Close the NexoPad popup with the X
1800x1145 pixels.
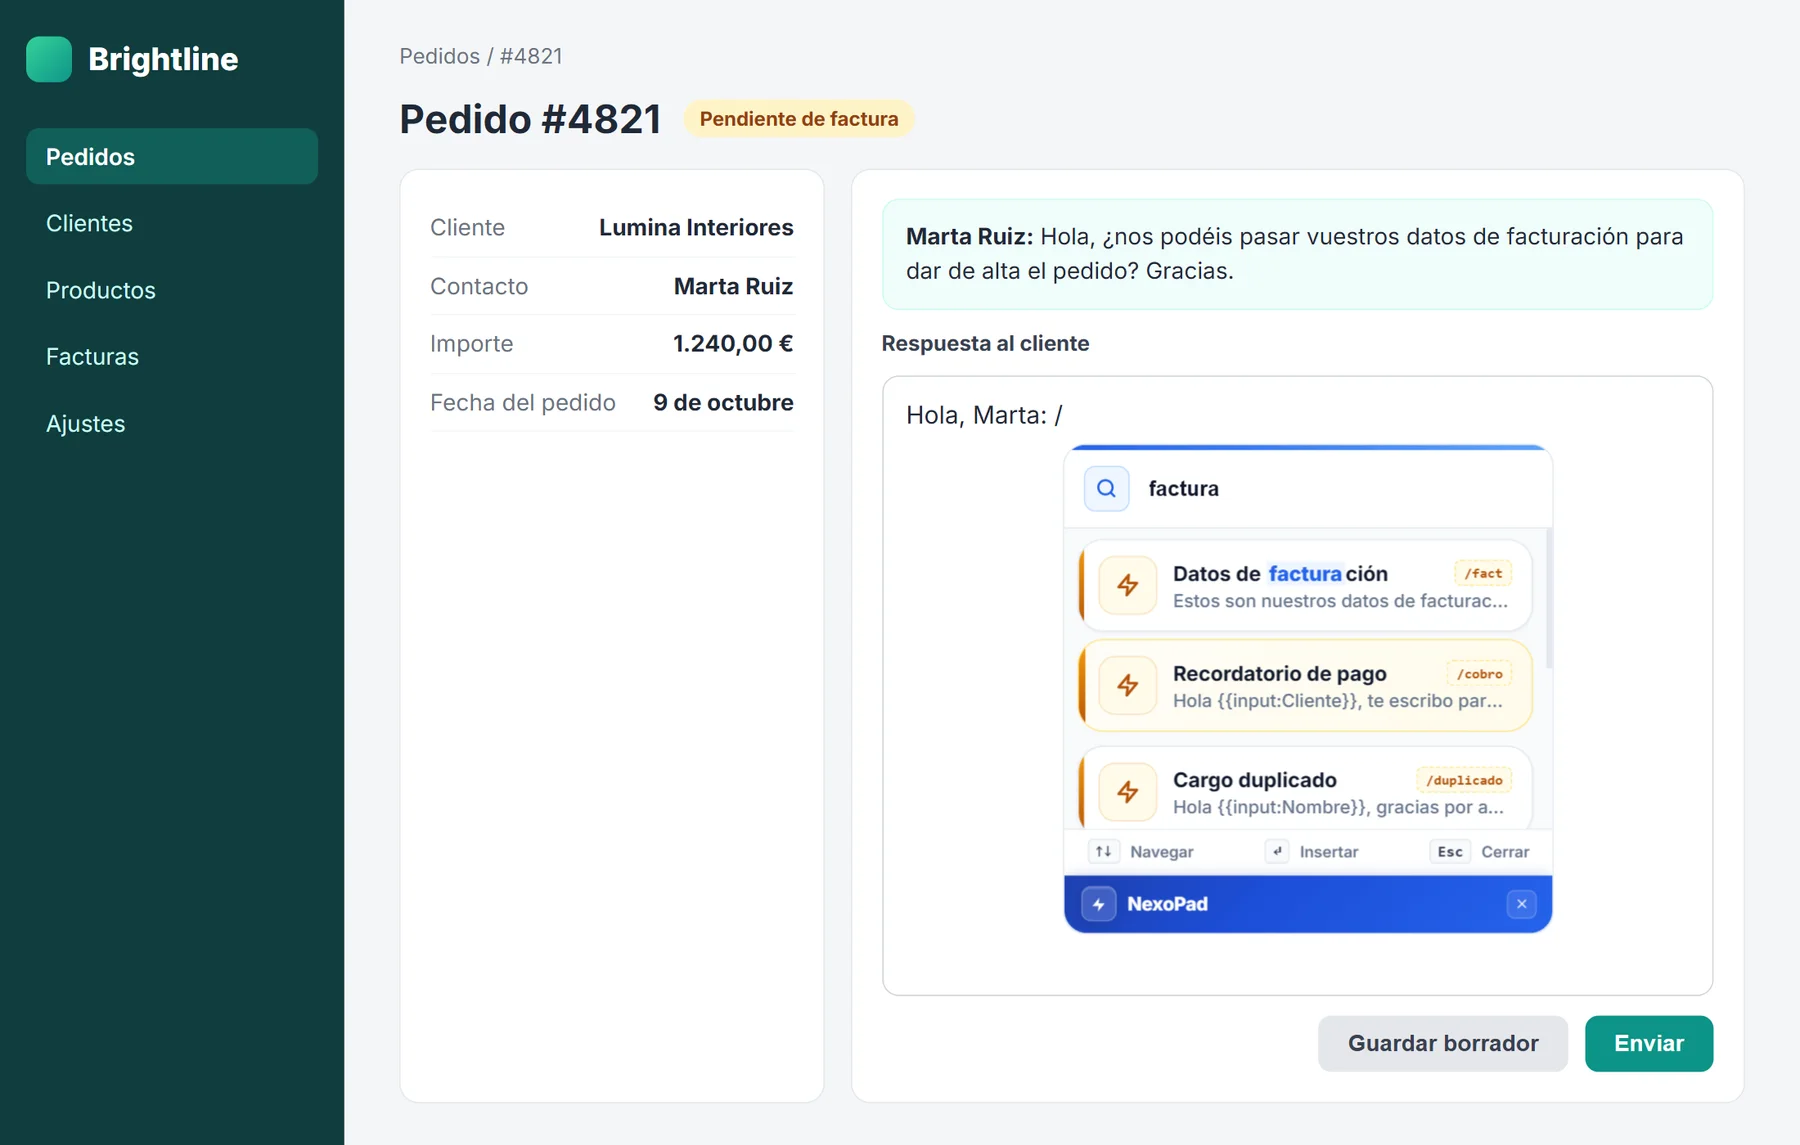(1521, 904)
